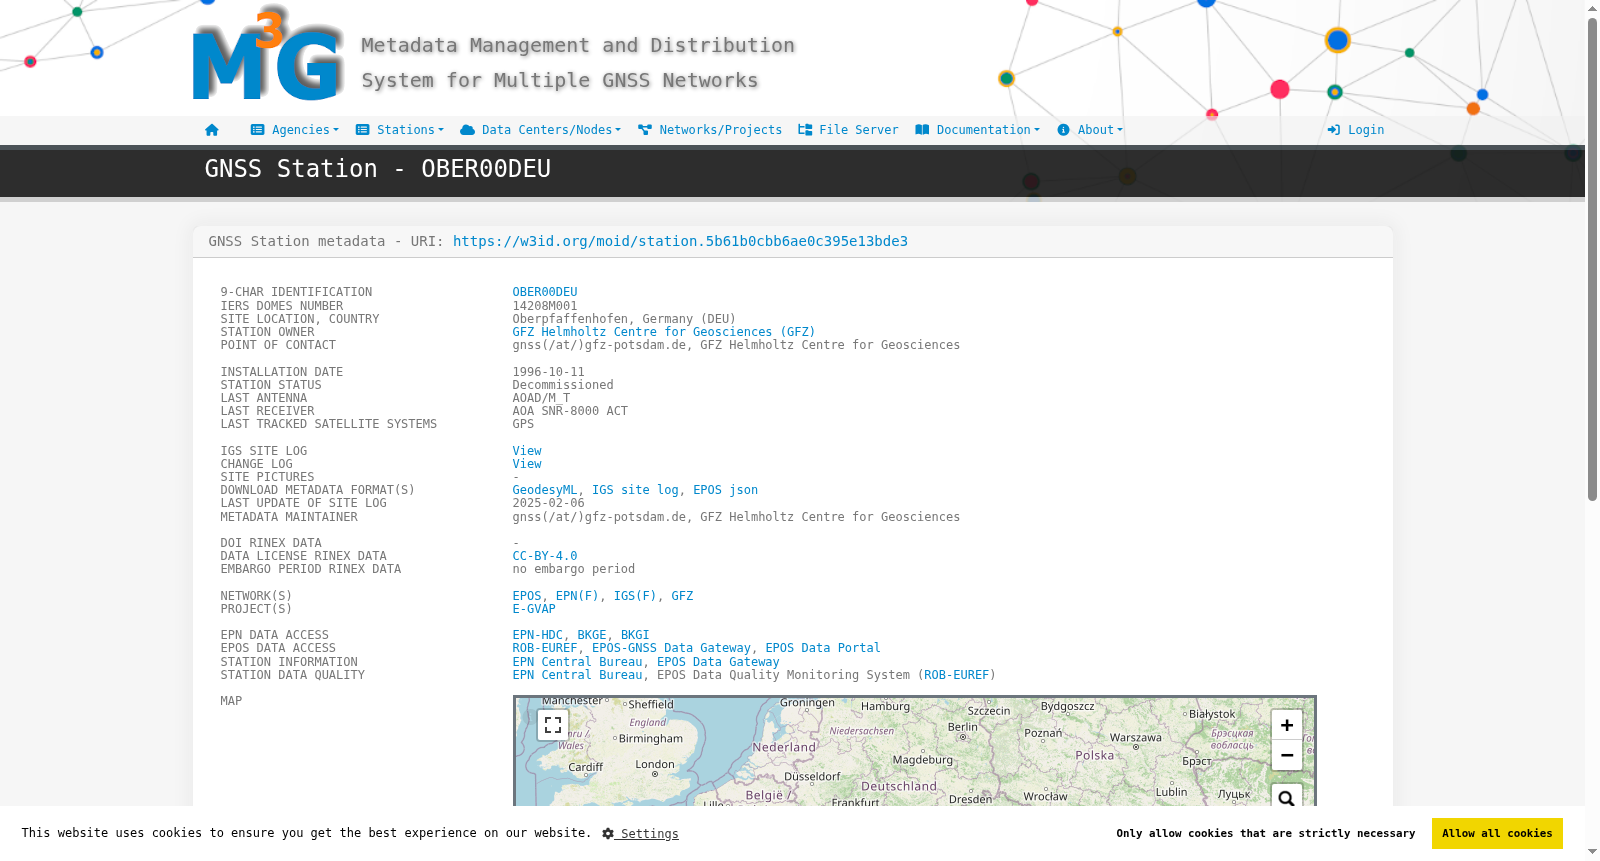1600x861 pixels.
Task: Download EPOS json metadata
Action: pyautogui.click(x=725, y=490)
